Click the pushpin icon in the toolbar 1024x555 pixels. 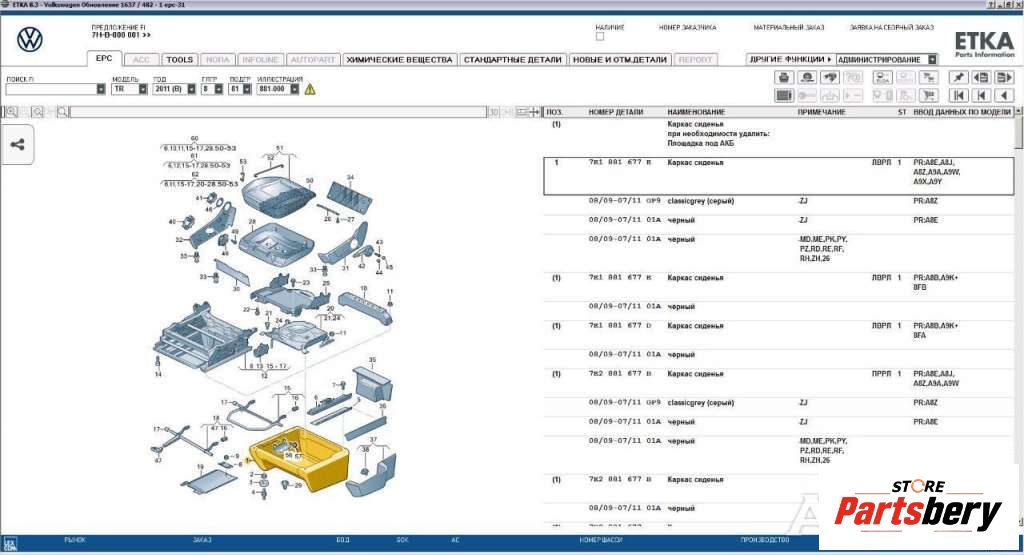click(958, 77)
